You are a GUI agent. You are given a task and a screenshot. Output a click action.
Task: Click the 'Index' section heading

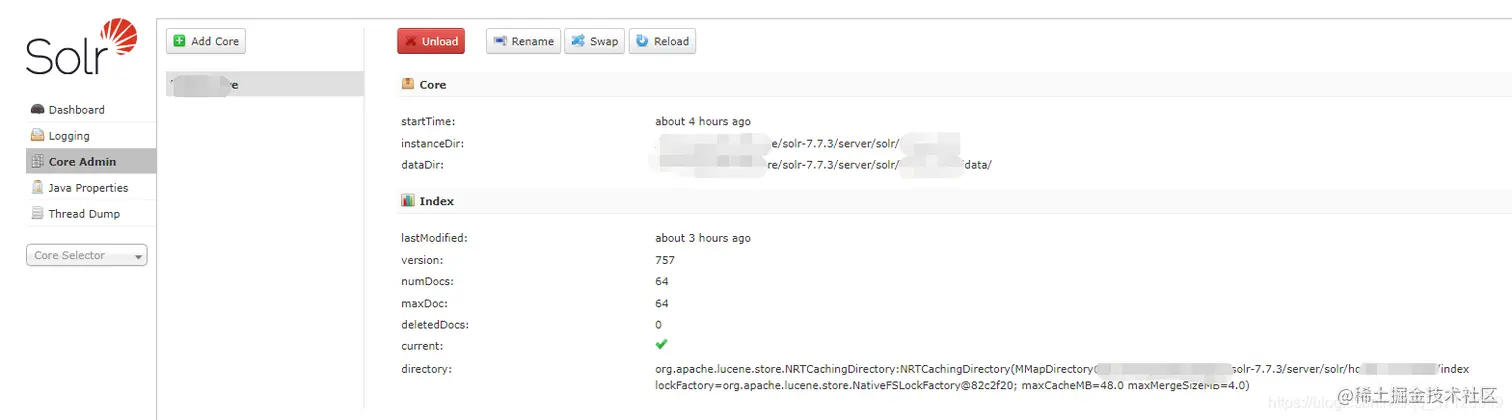coord(437,201)
